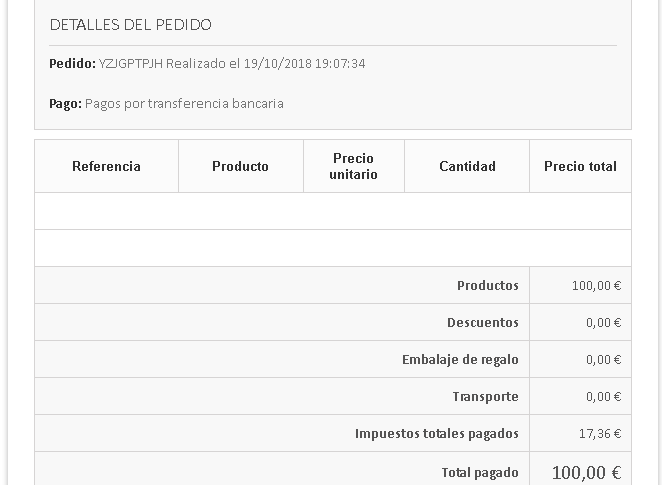Click the order reference YZJGPTPJH
The image size is (662, 485).
click(130, 63)
